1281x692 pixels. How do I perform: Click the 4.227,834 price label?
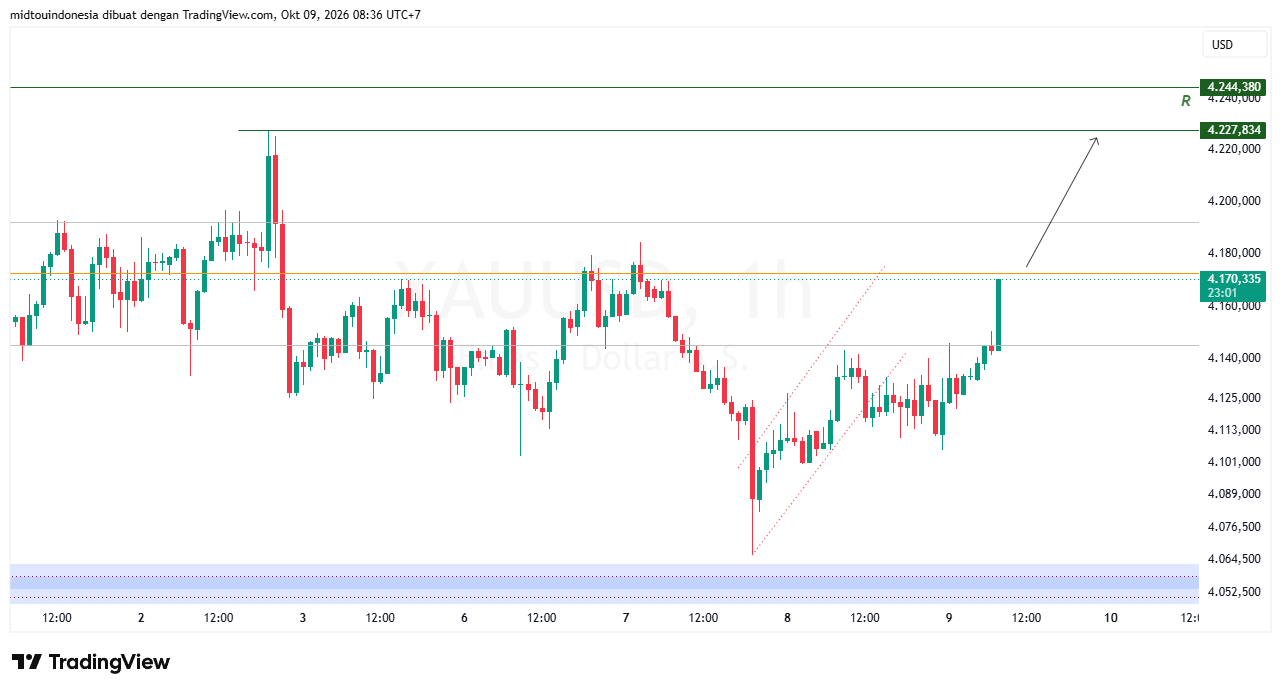click(x=1233, y=130)
